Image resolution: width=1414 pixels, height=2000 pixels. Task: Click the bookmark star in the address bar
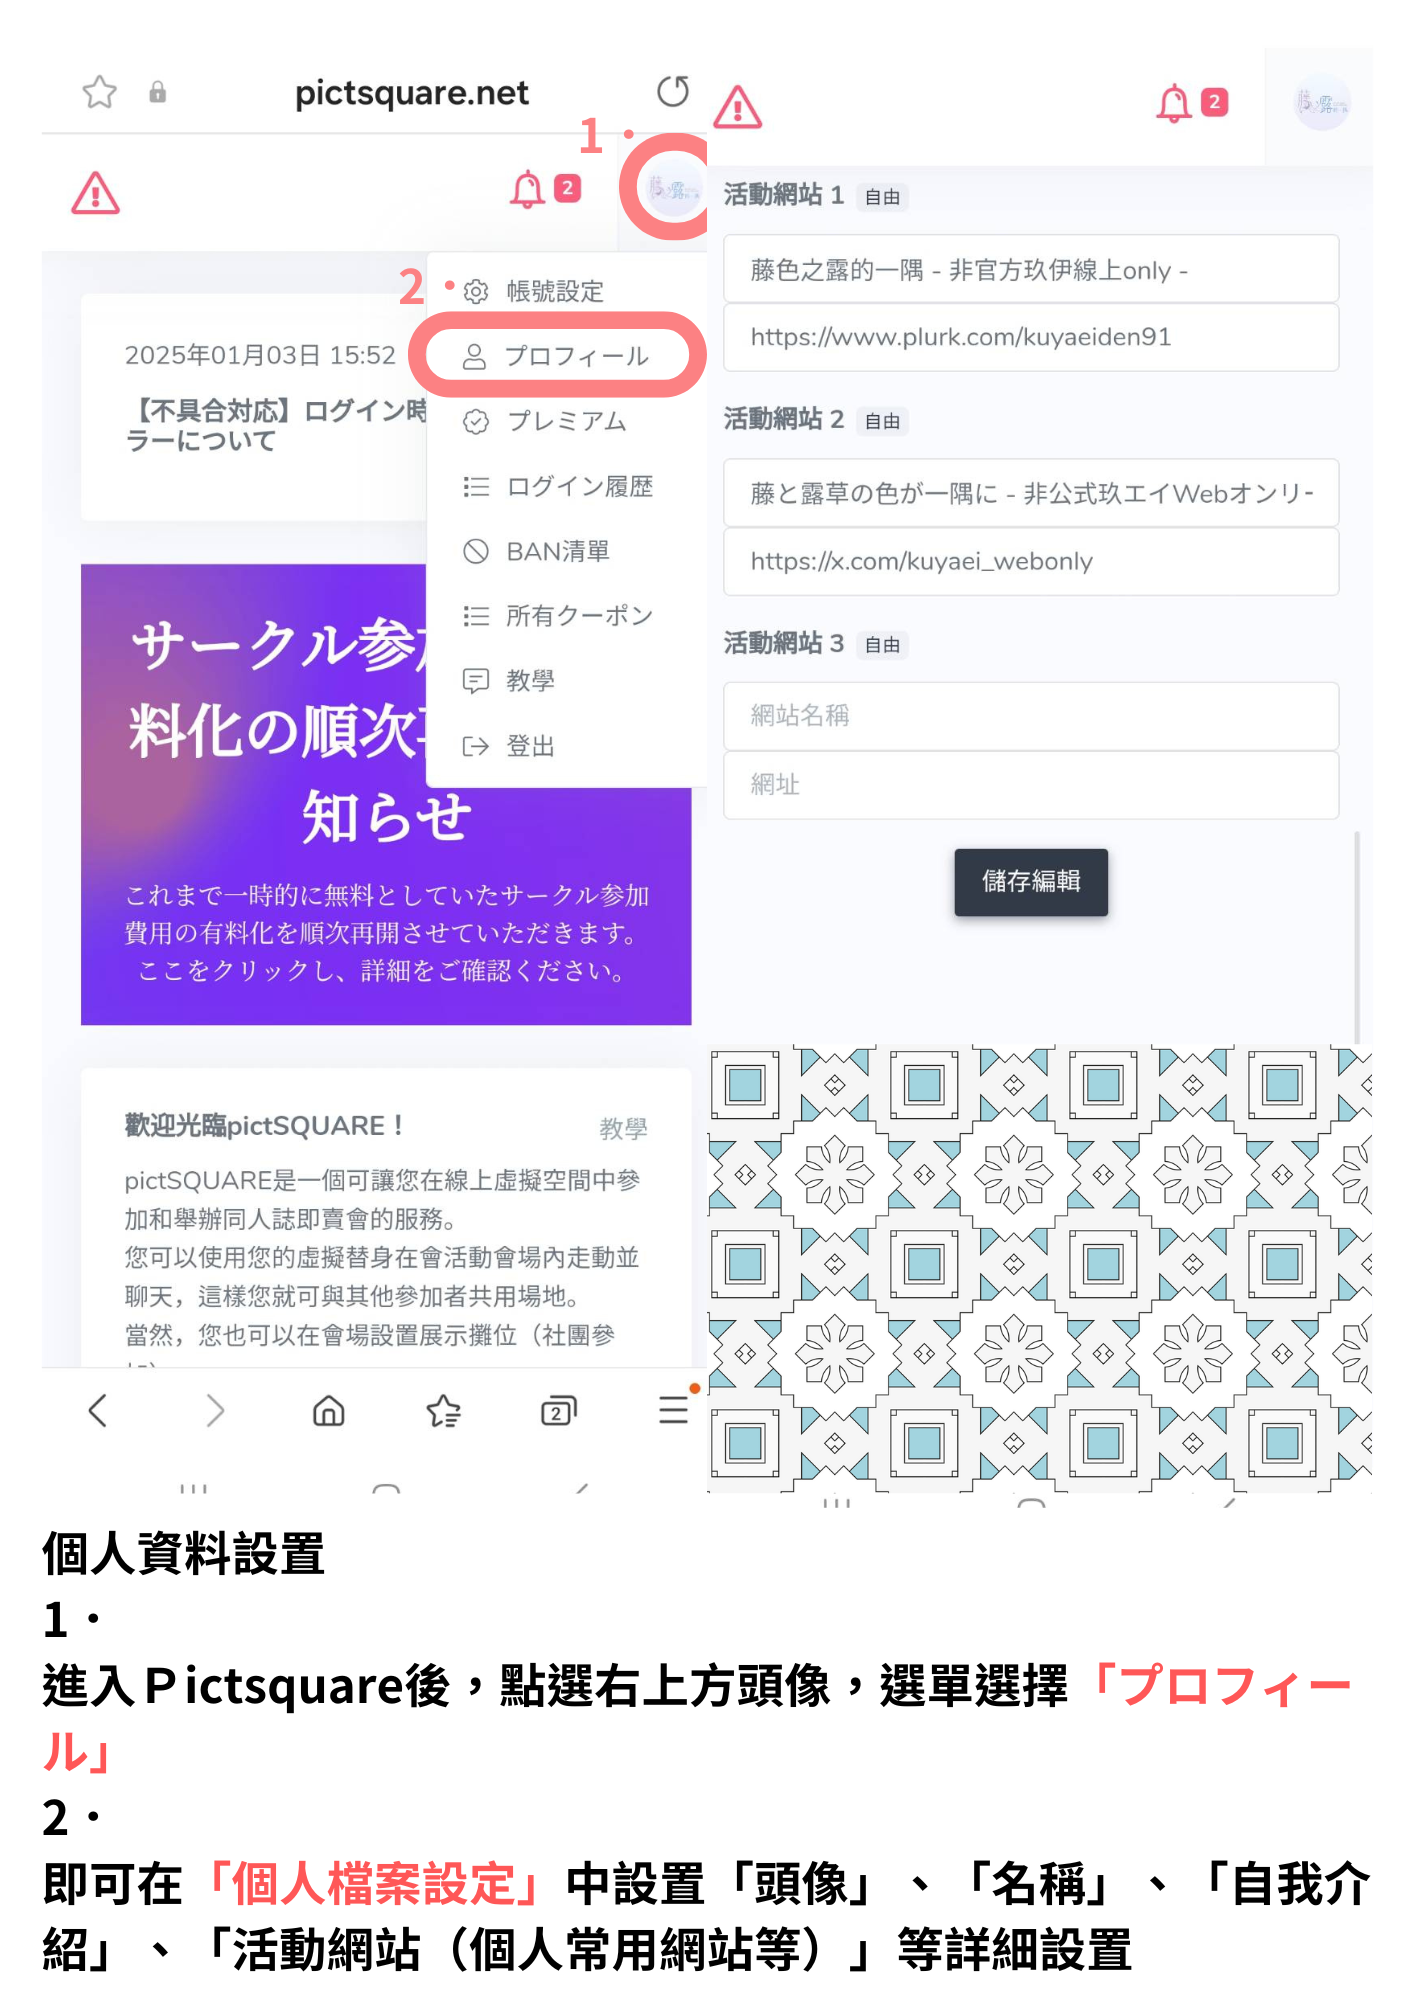click(99, 92)
